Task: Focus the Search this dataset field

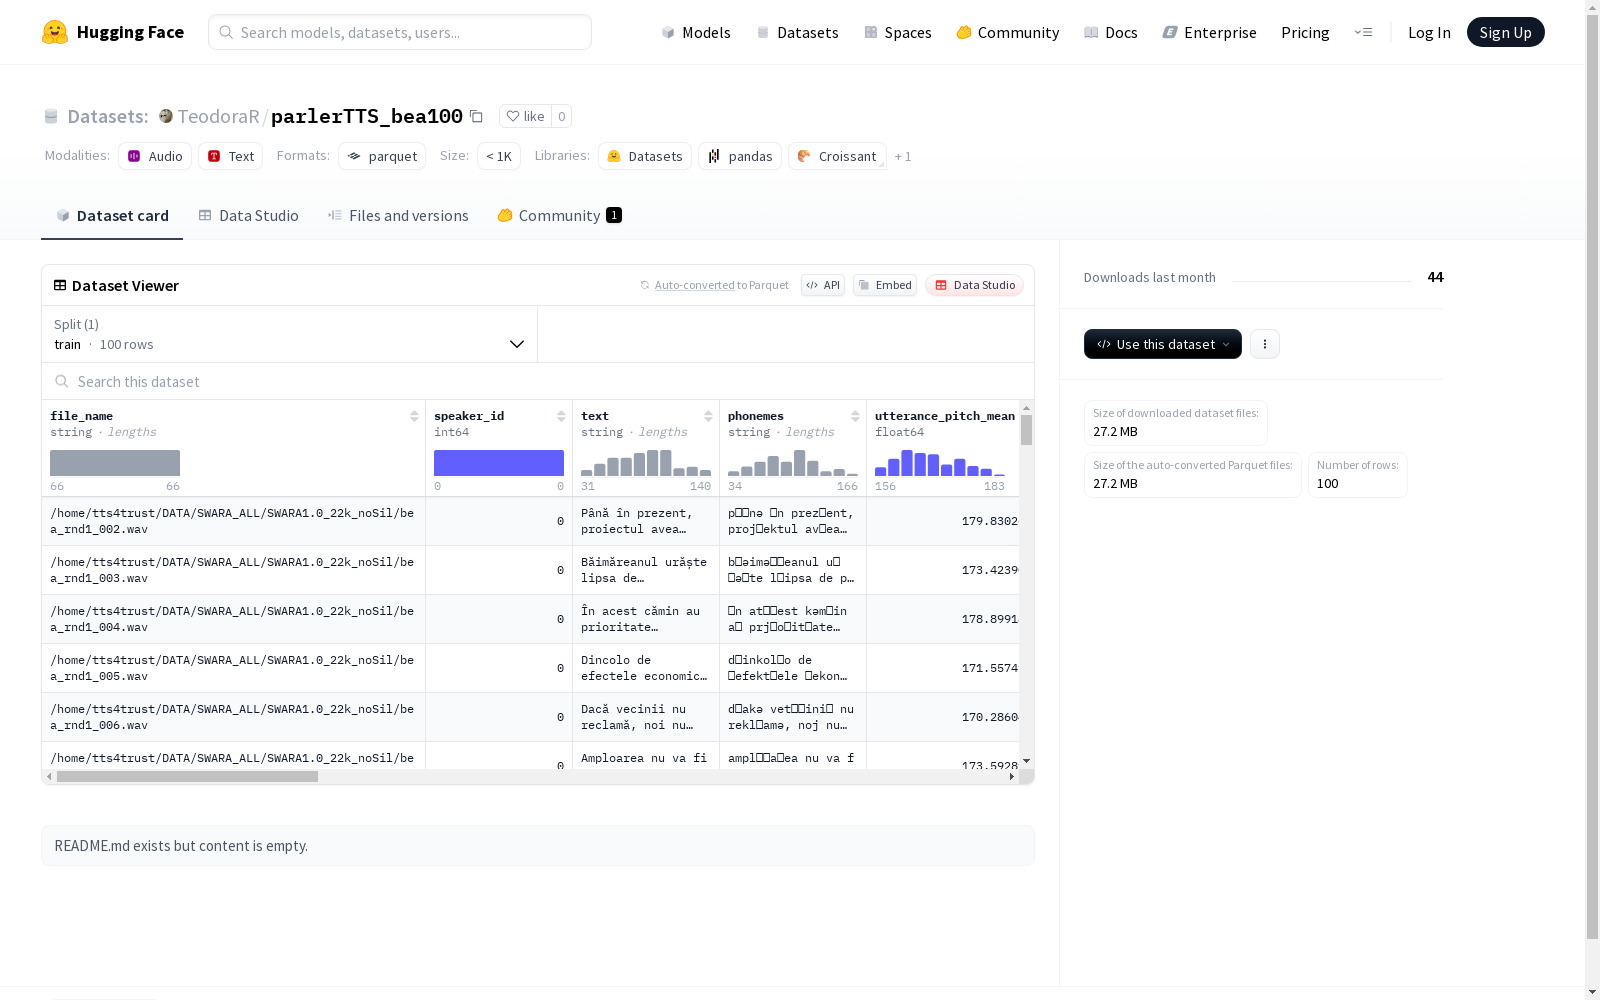Action: click(538, 381)
